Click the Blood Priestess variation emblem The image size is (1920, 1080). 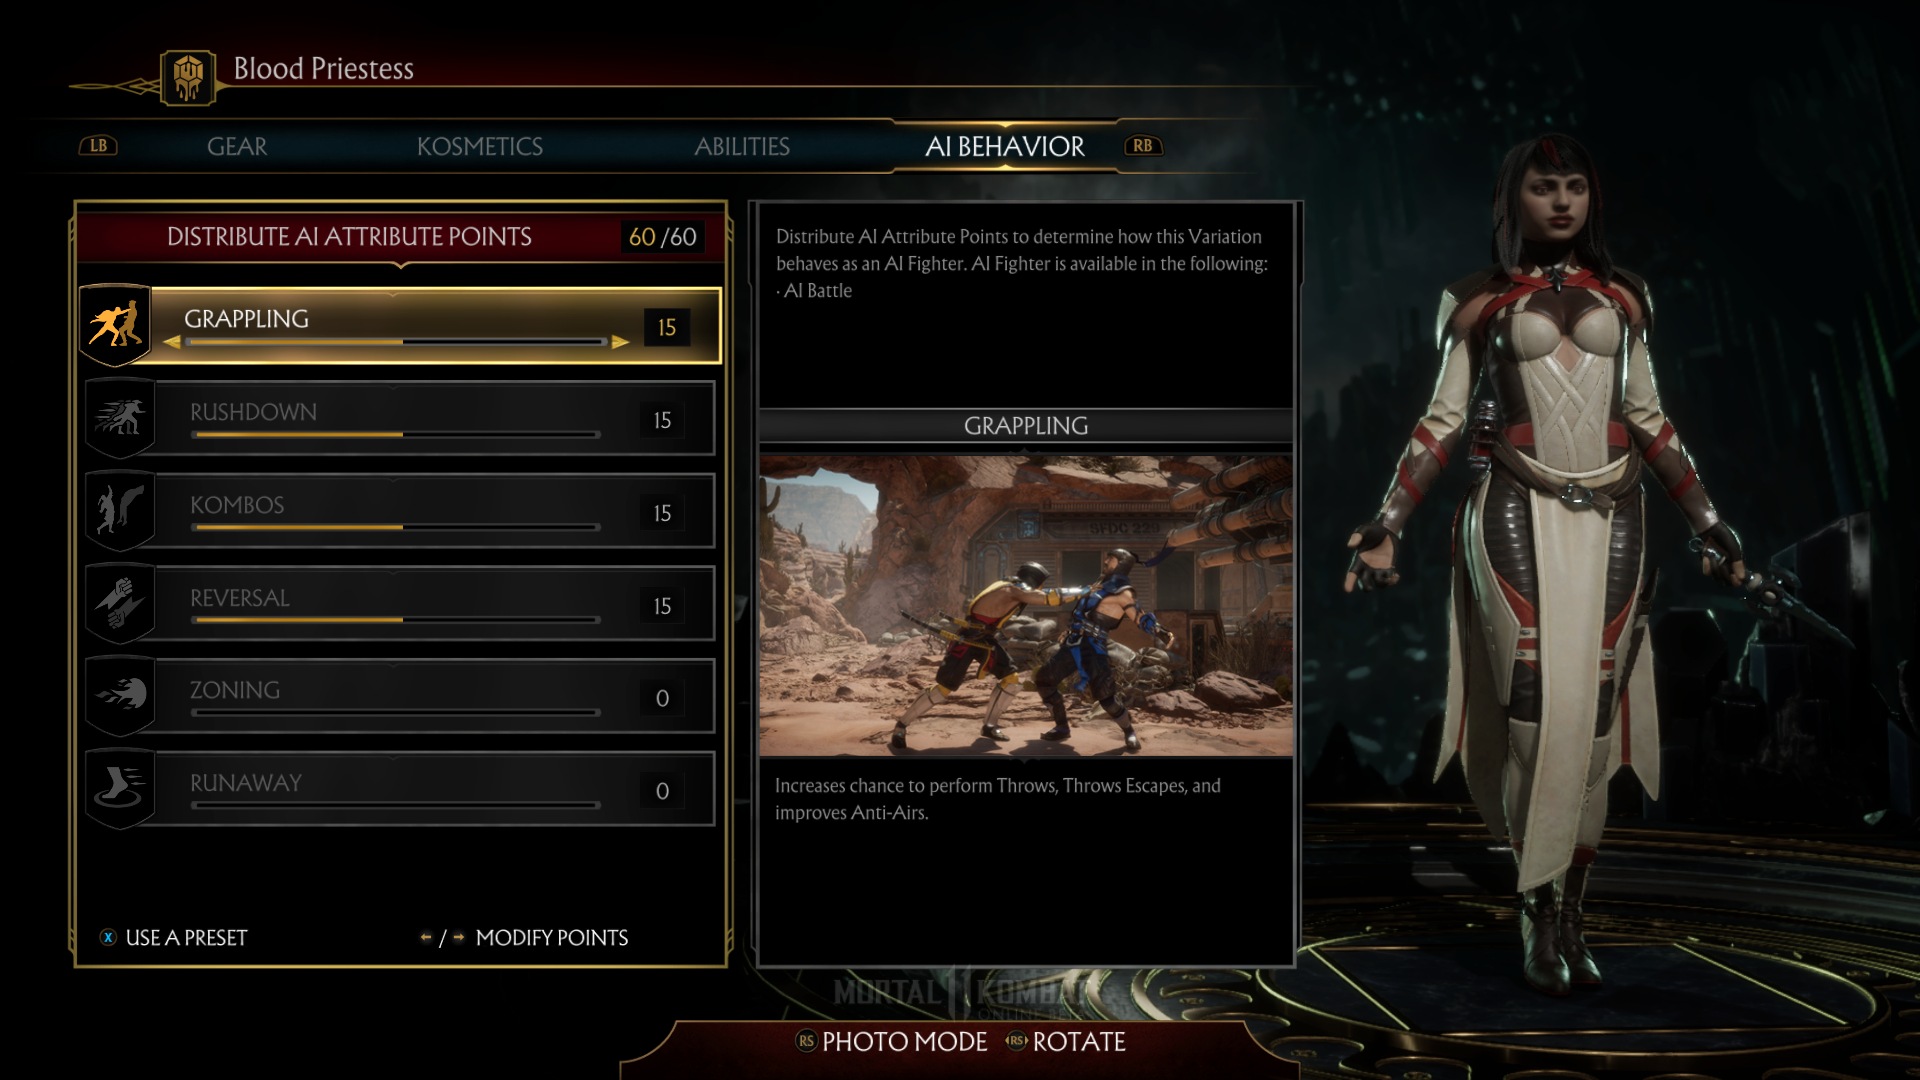click(188, 77)
